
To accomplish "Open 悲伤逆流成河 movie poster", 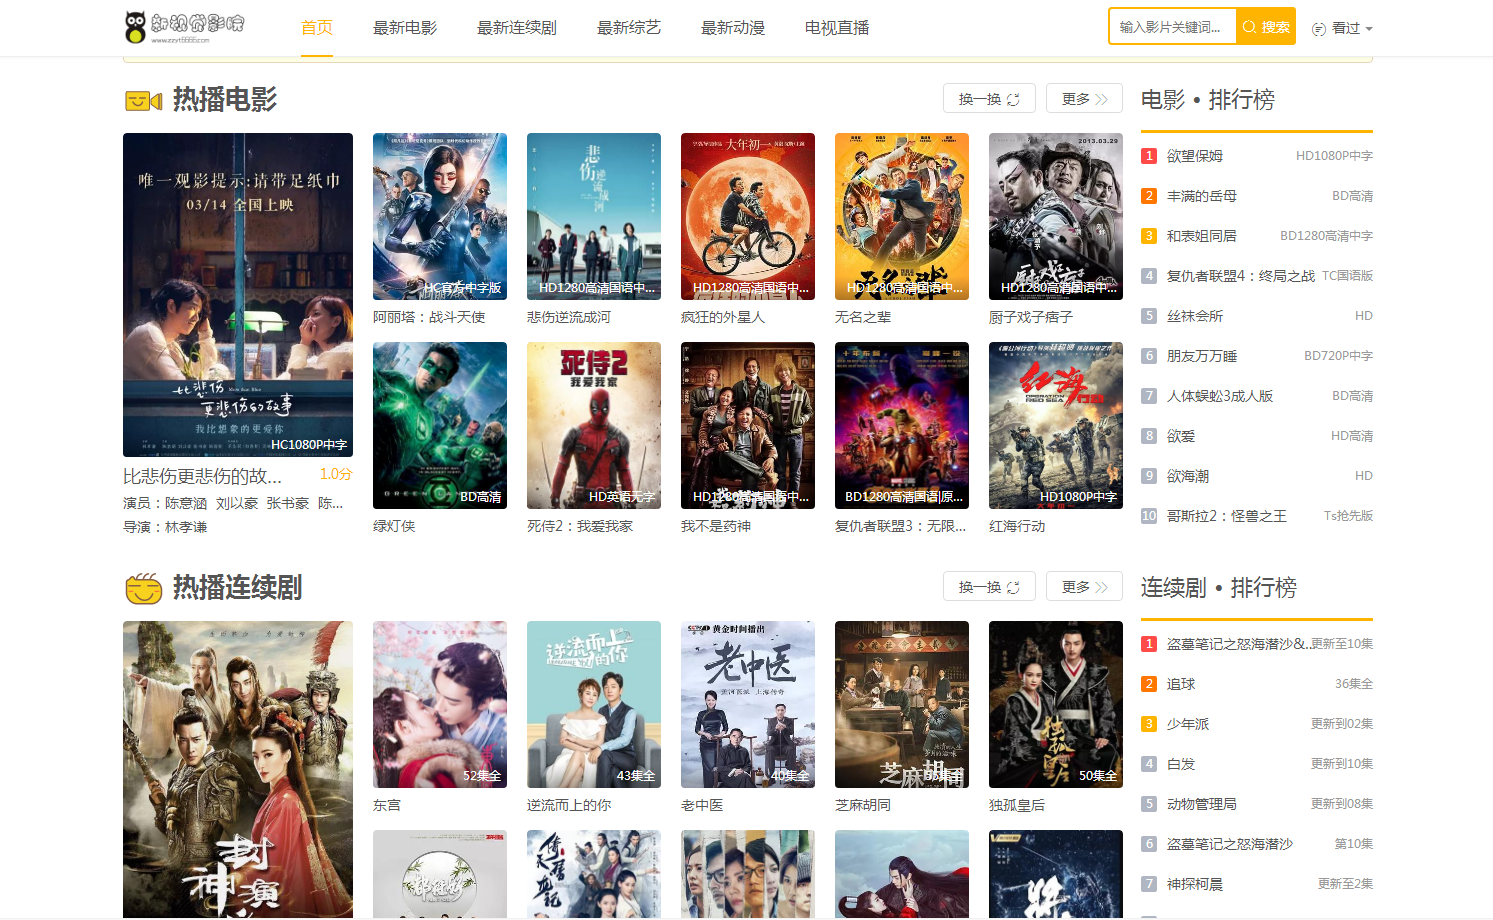I will 594,216.
